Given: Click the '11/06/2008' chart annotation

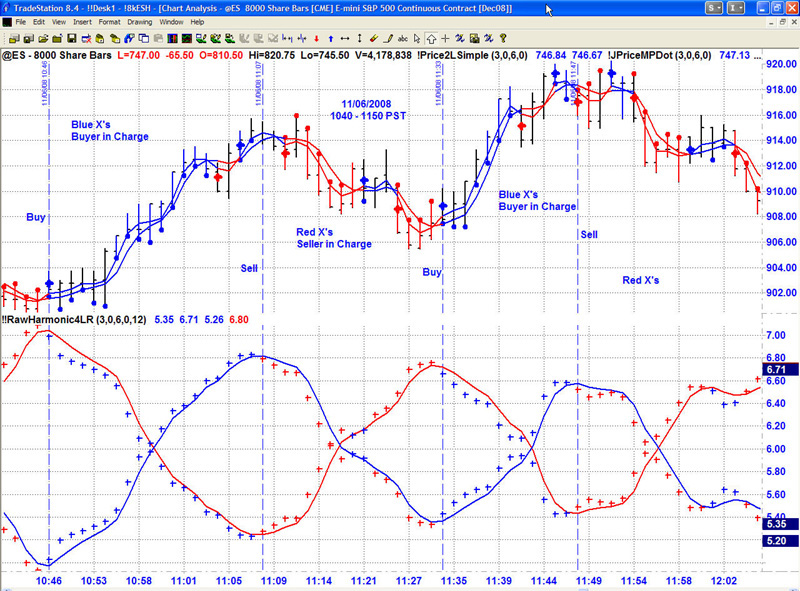Looking at the screenshot, I should click(366, 104).
